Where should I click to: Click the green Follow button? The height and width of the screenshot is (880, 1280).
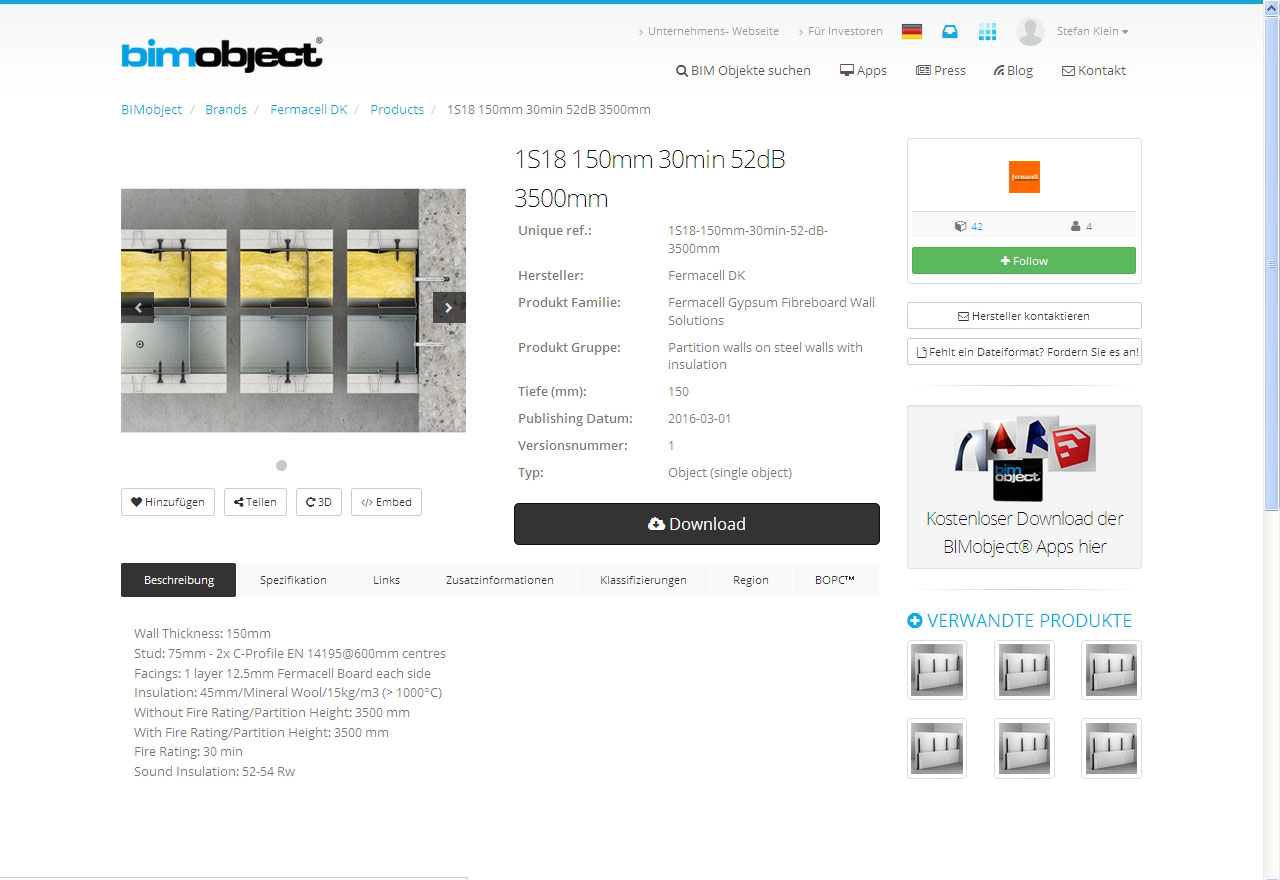pos(1024,261)
